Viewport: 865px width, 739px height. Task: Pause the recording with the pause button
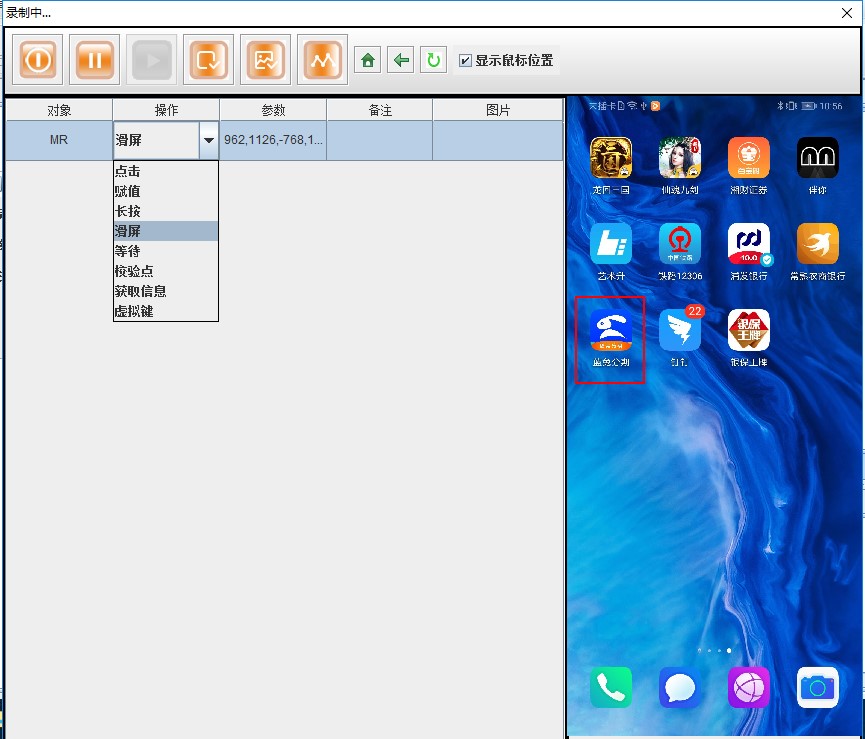95,60
